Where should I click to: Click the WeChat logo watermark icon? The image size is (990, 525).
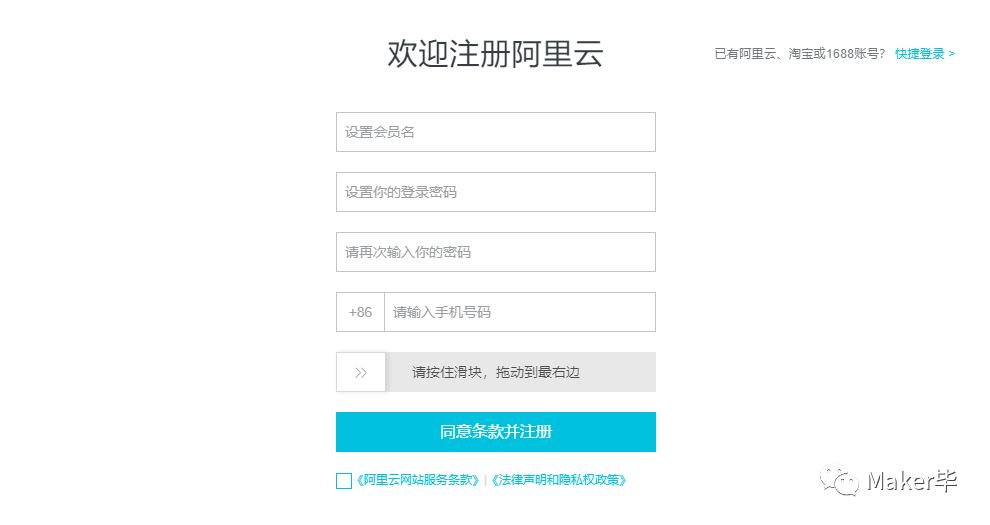839,481
